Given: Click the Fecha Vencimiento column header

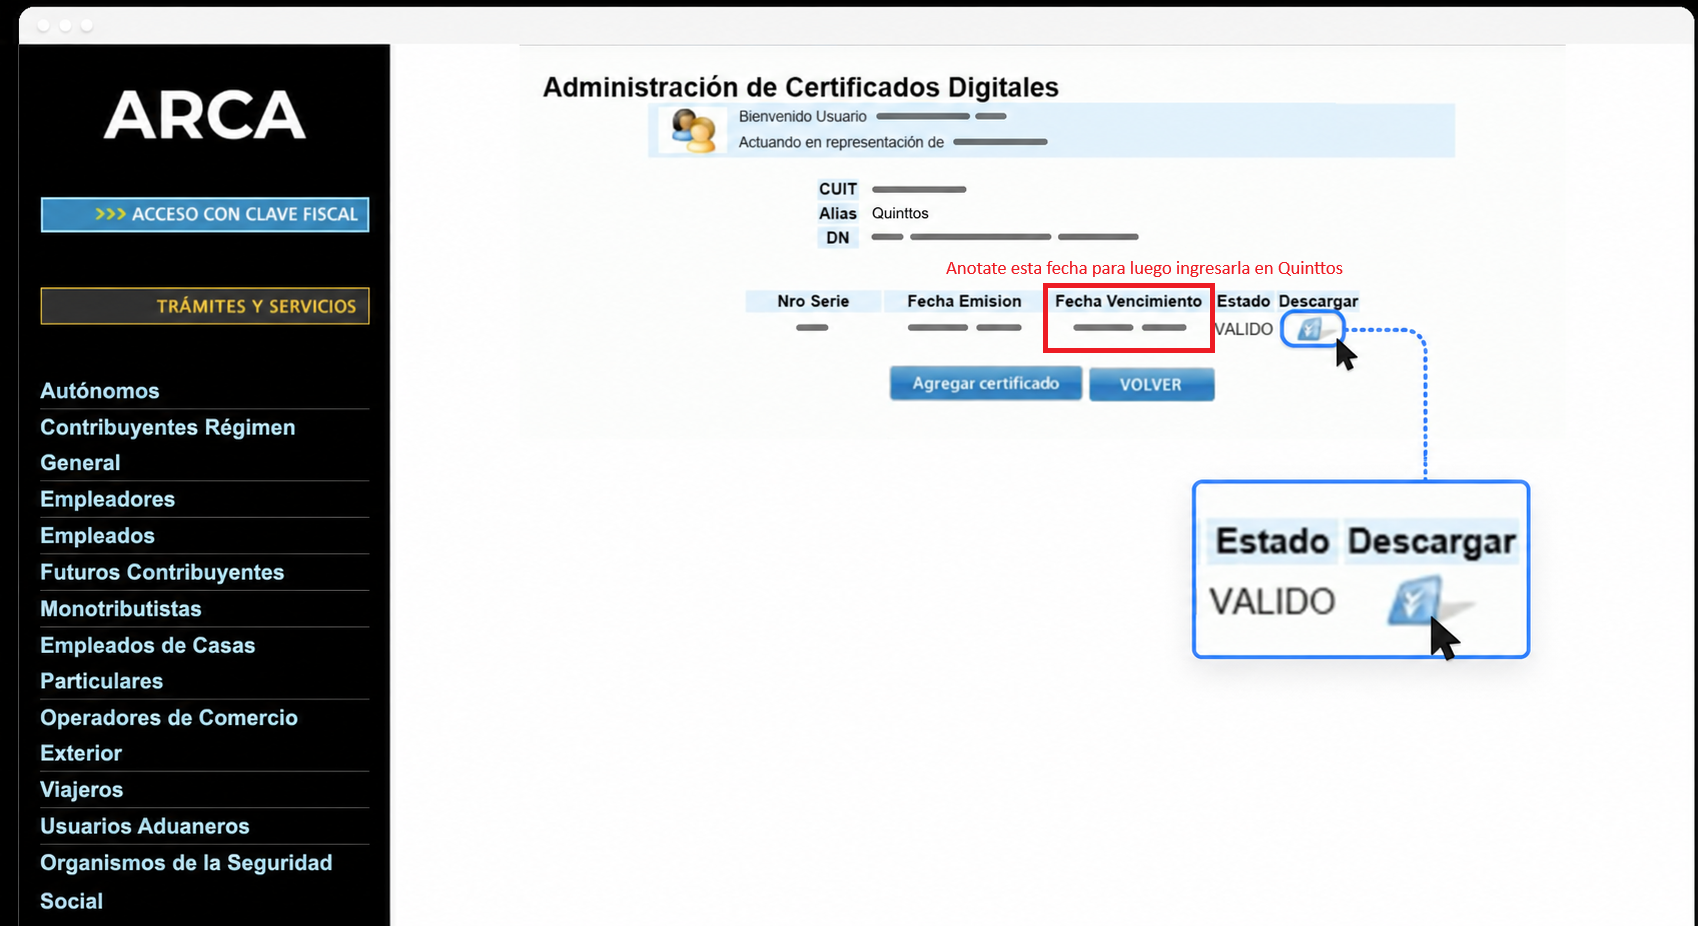Looking at the screenshot, I should pyautogui.click(x=1128, y=301).
